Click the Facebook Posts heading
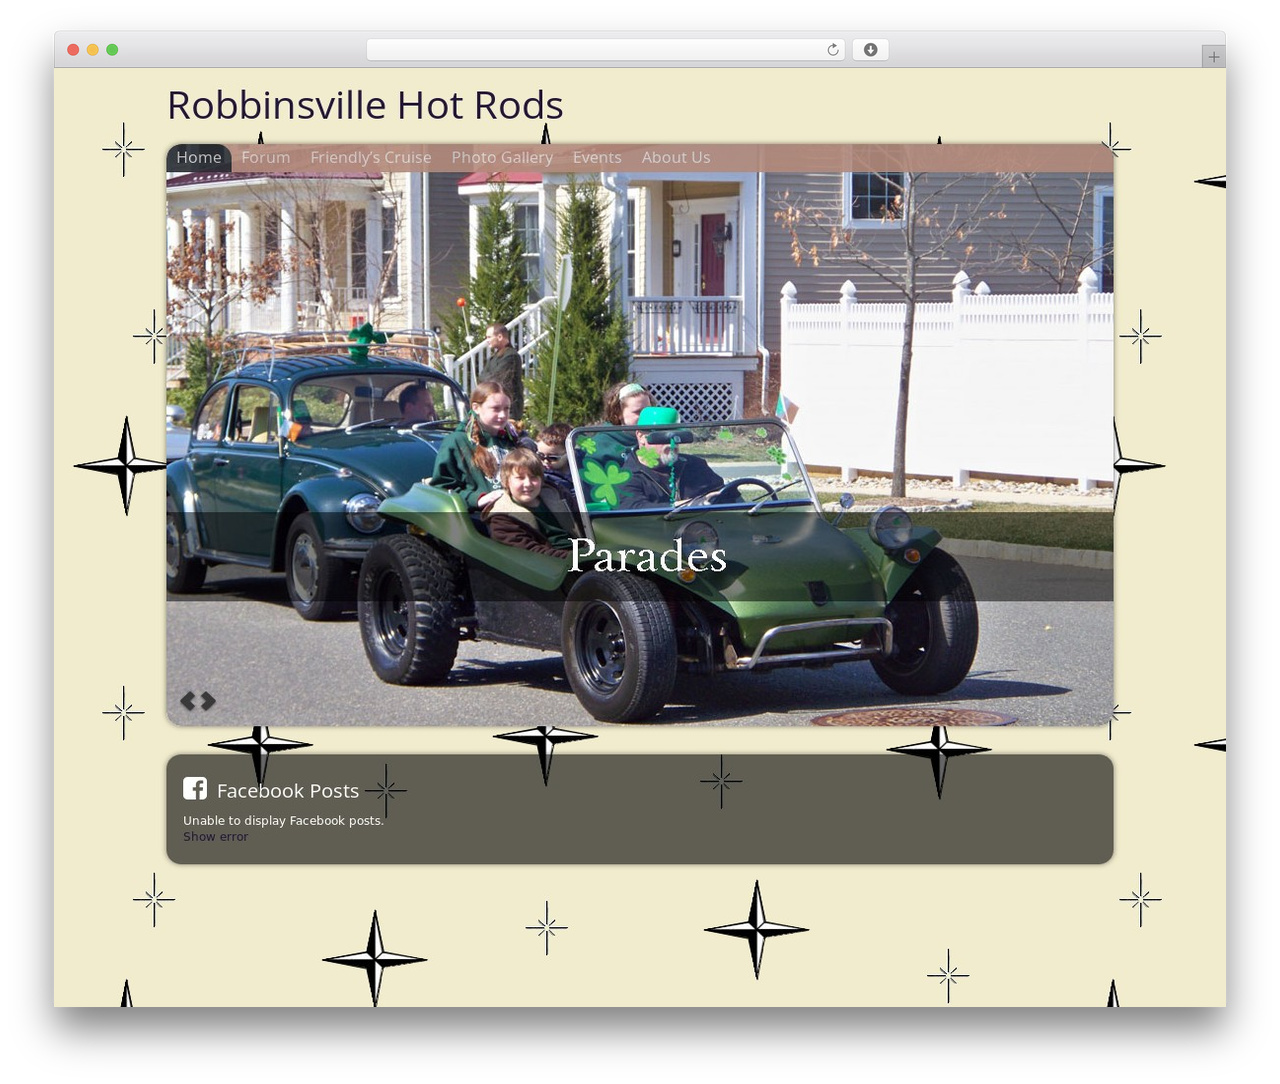 (x=288, y=790)
